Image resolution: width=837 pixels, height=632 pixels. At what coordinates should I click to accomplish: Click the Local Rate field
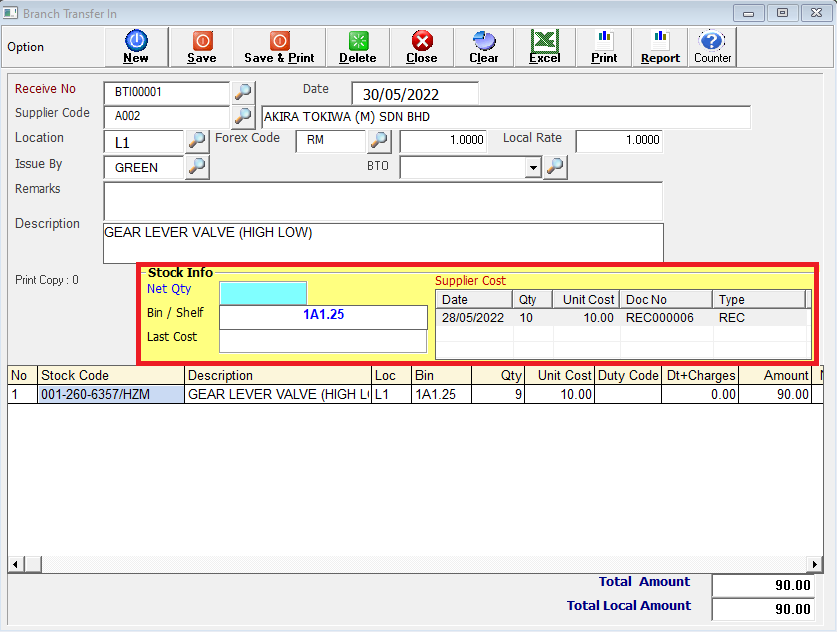619,141
